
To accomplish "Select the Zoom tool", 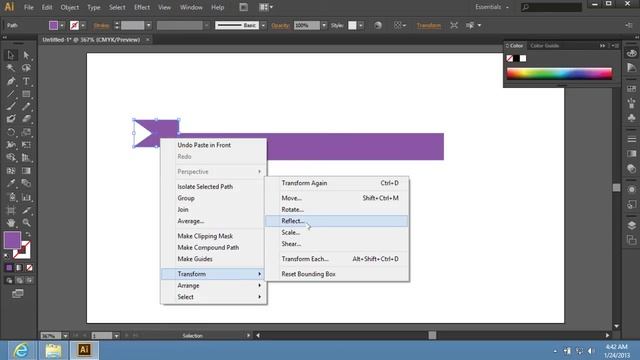I will coord(26,223).
